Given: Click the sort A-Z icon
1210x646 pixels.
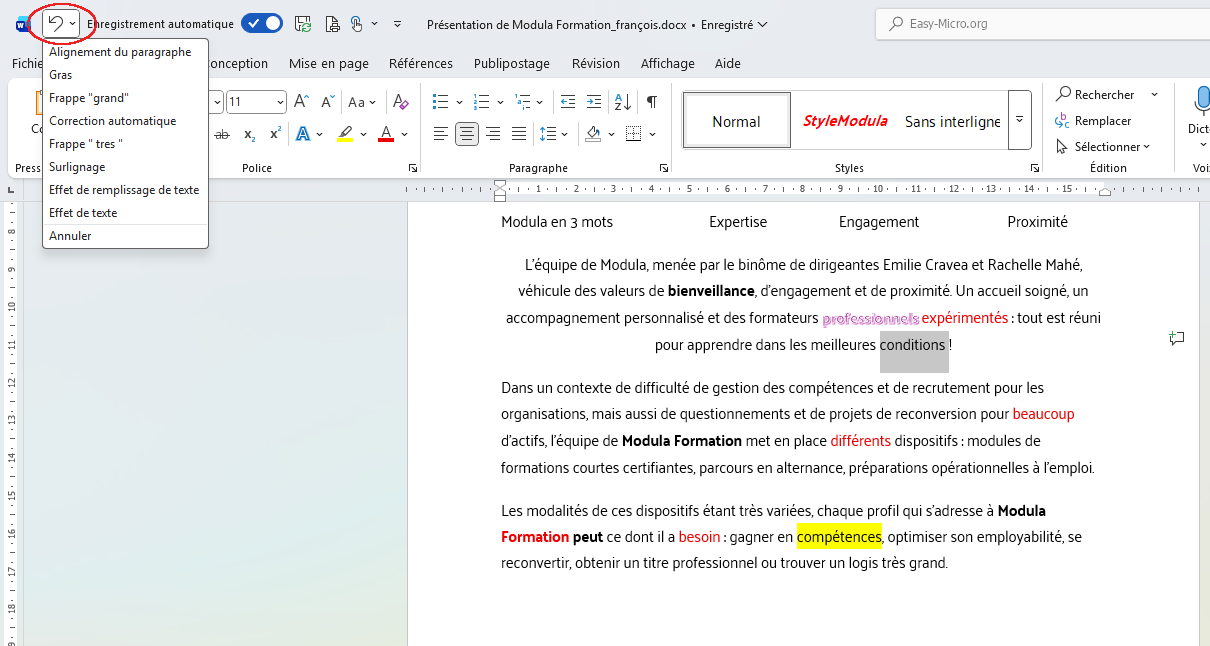Looking at the screenshot, I should coord(622,102).
